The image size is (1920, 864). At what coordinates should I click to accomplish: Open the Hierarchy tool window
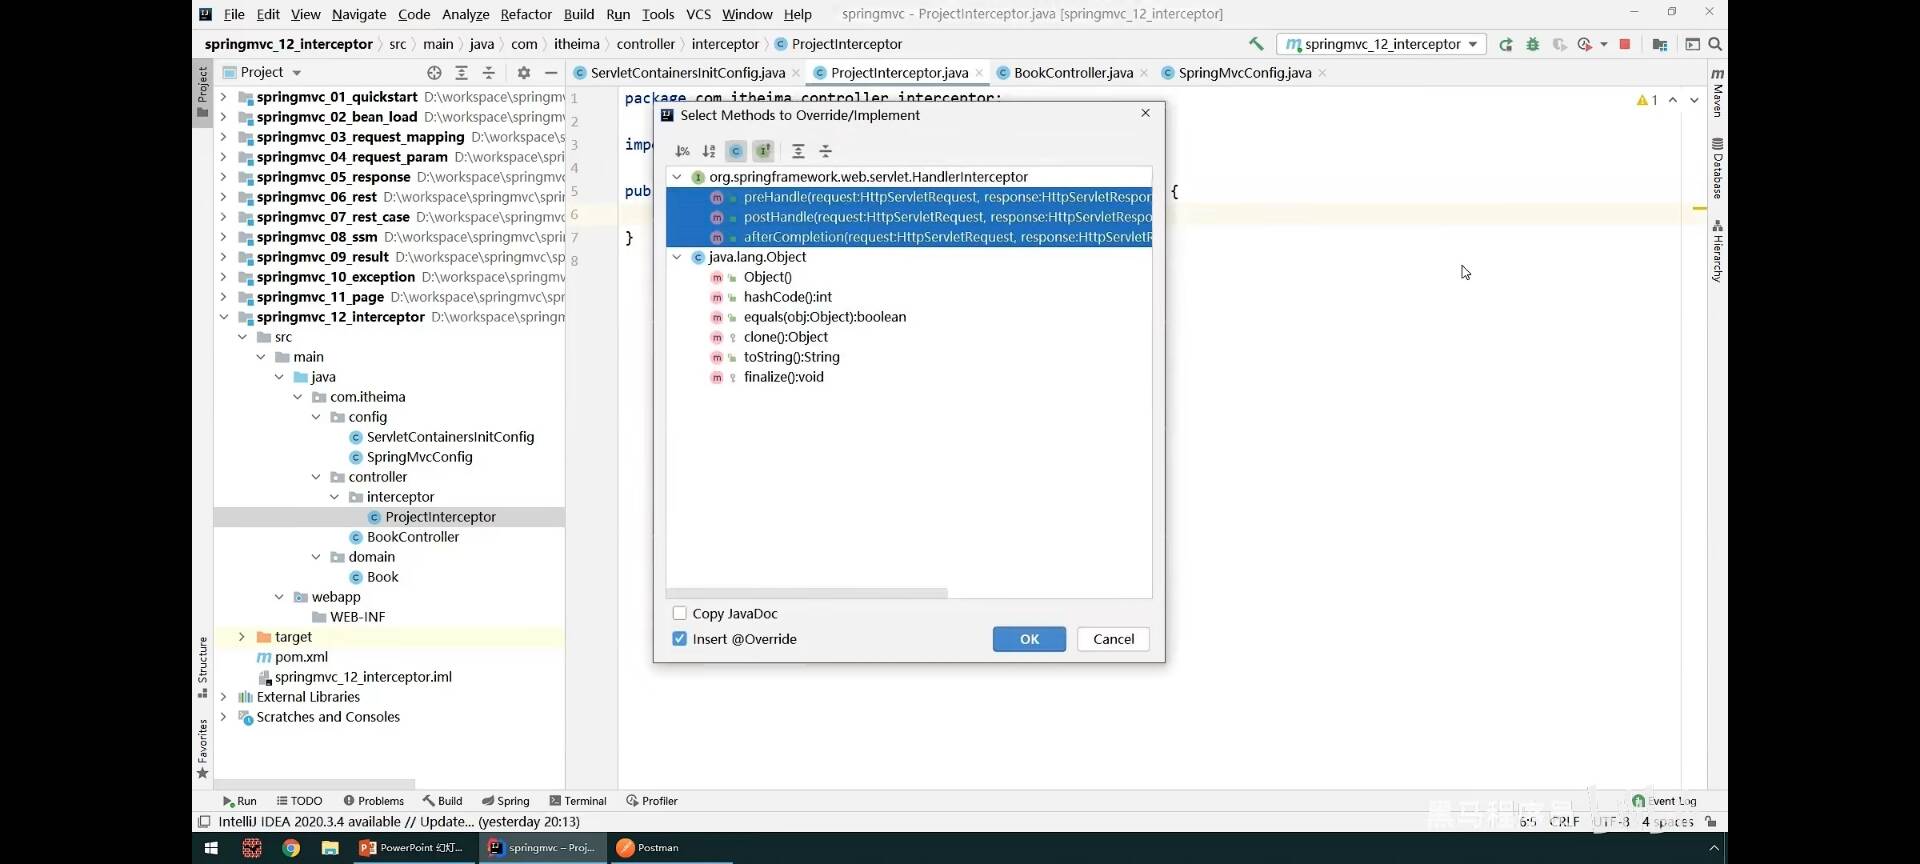pyautogui.click(x=1717, y=251)
